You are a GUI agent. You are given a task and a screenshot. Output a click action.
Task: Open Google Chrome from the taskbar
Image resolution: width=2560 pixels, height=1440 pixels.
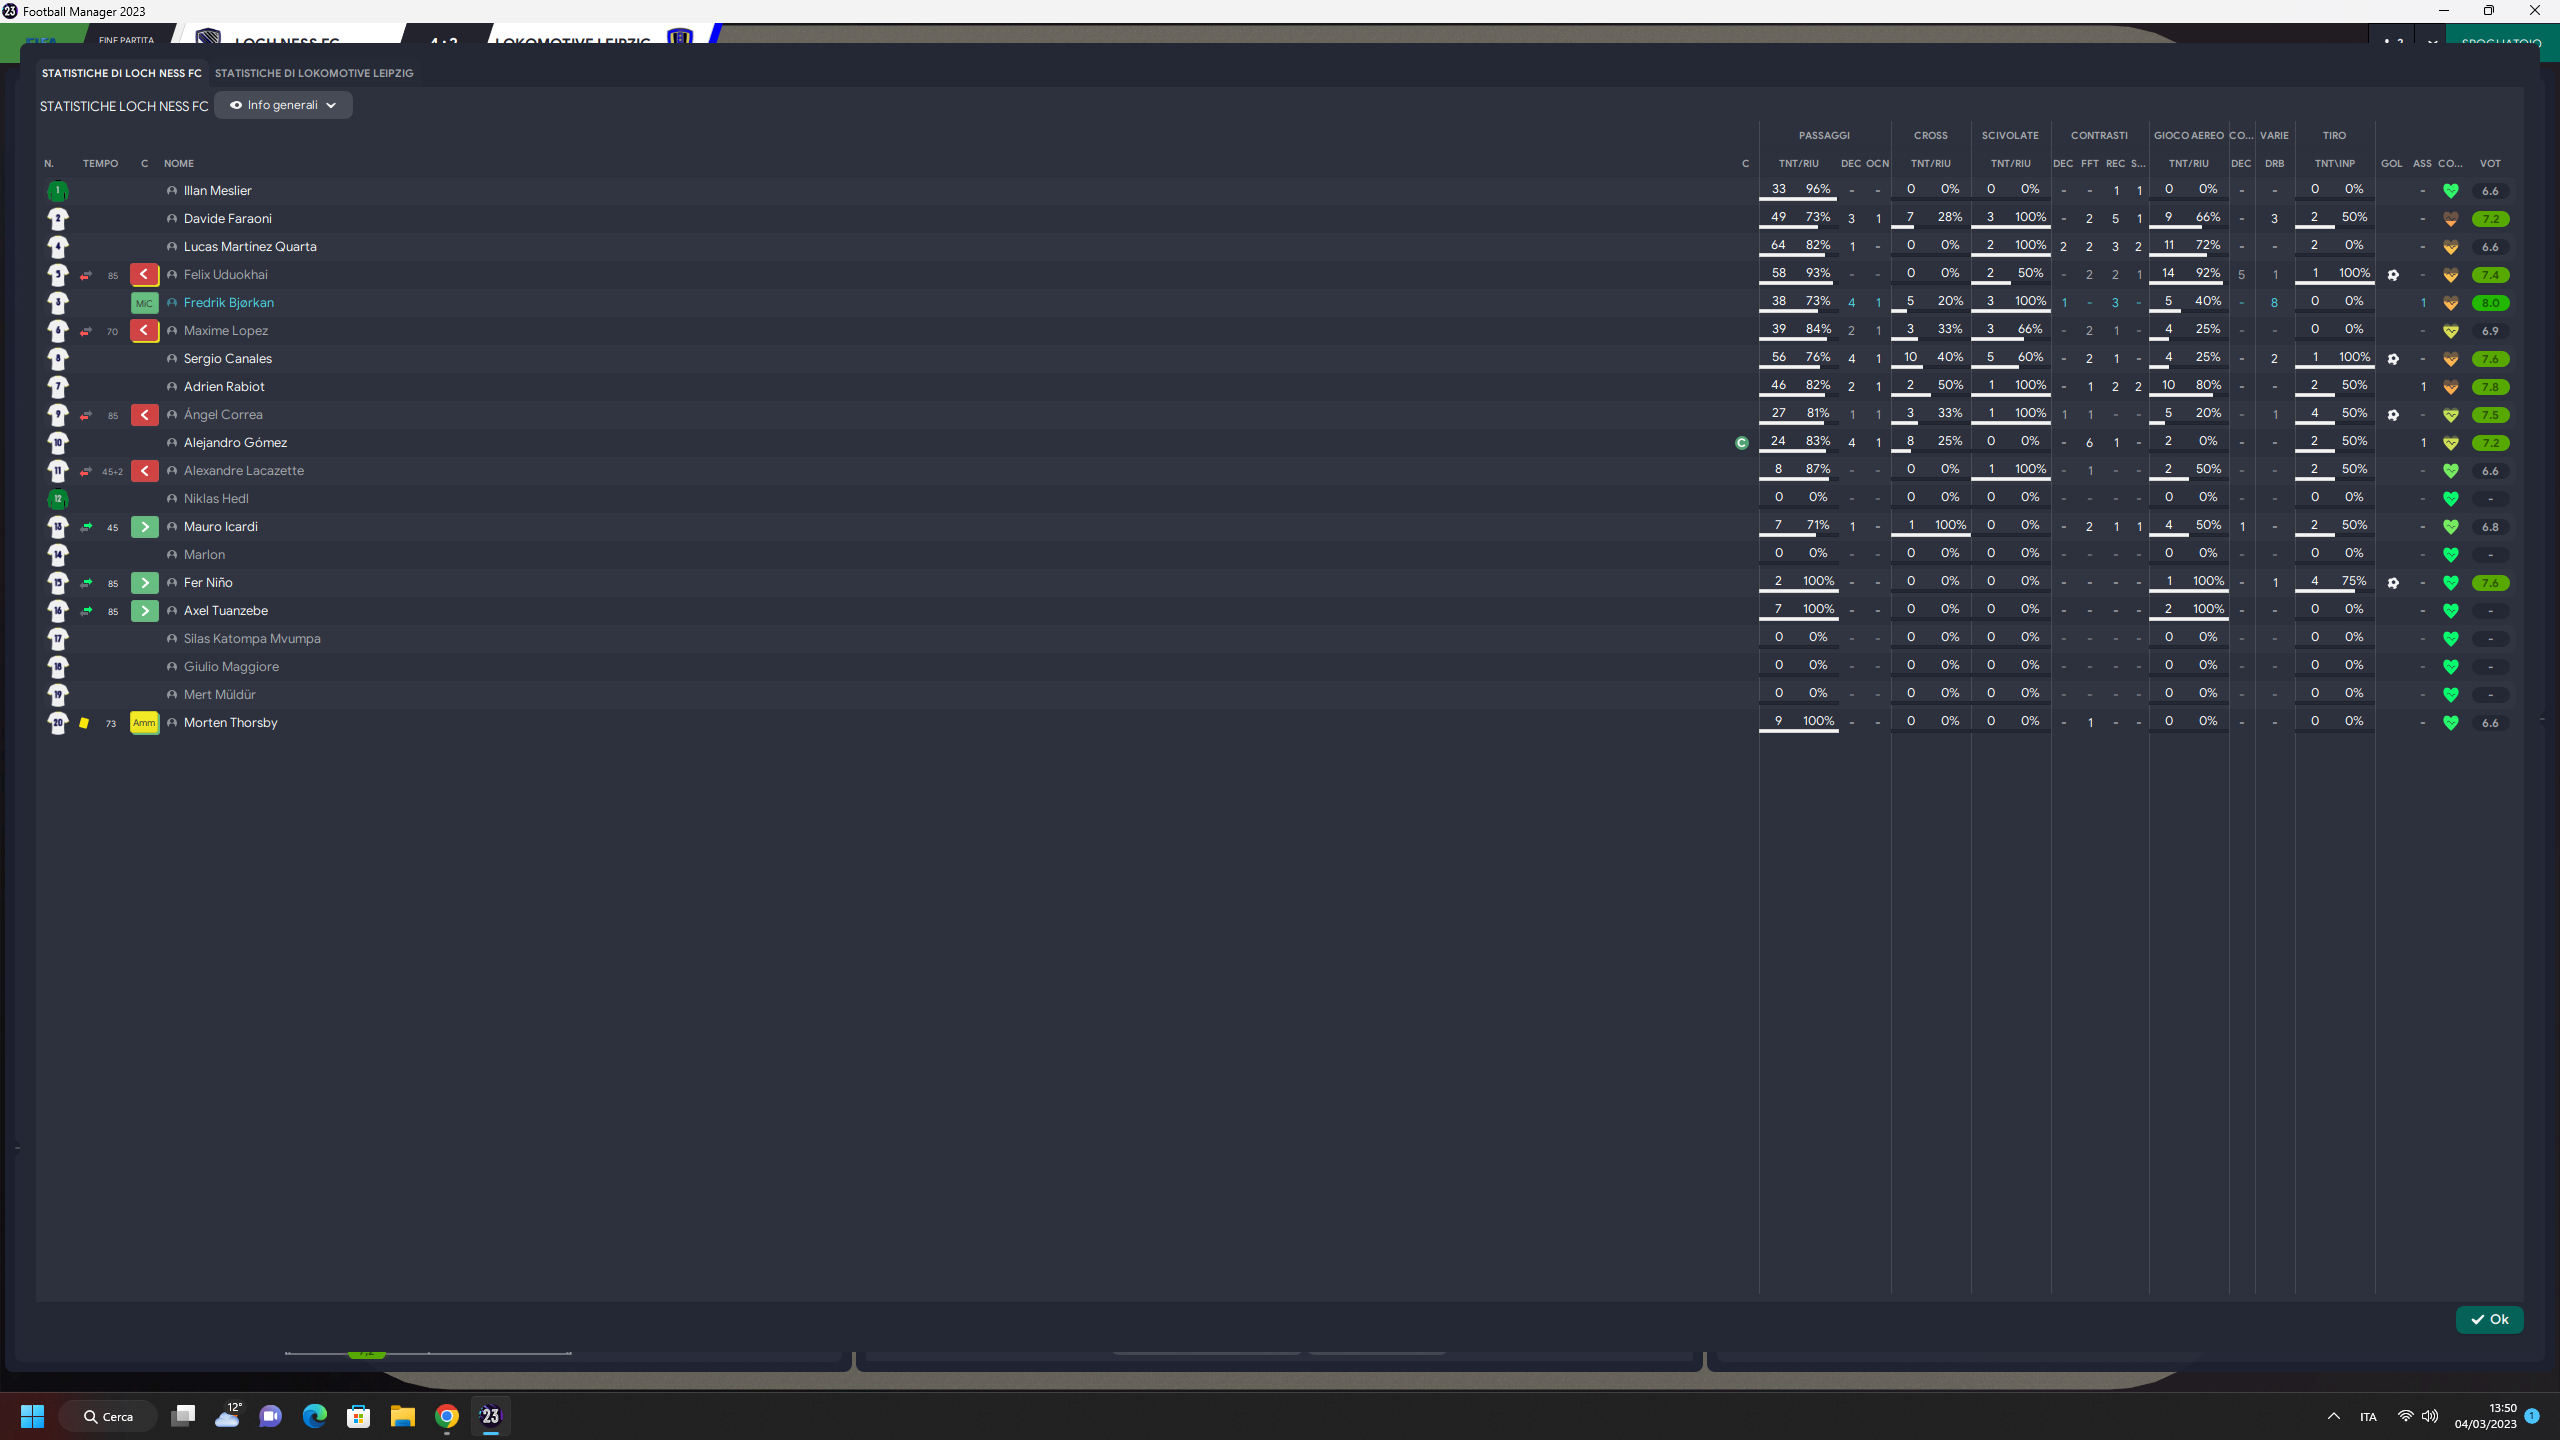click(x=447, y=1416)
